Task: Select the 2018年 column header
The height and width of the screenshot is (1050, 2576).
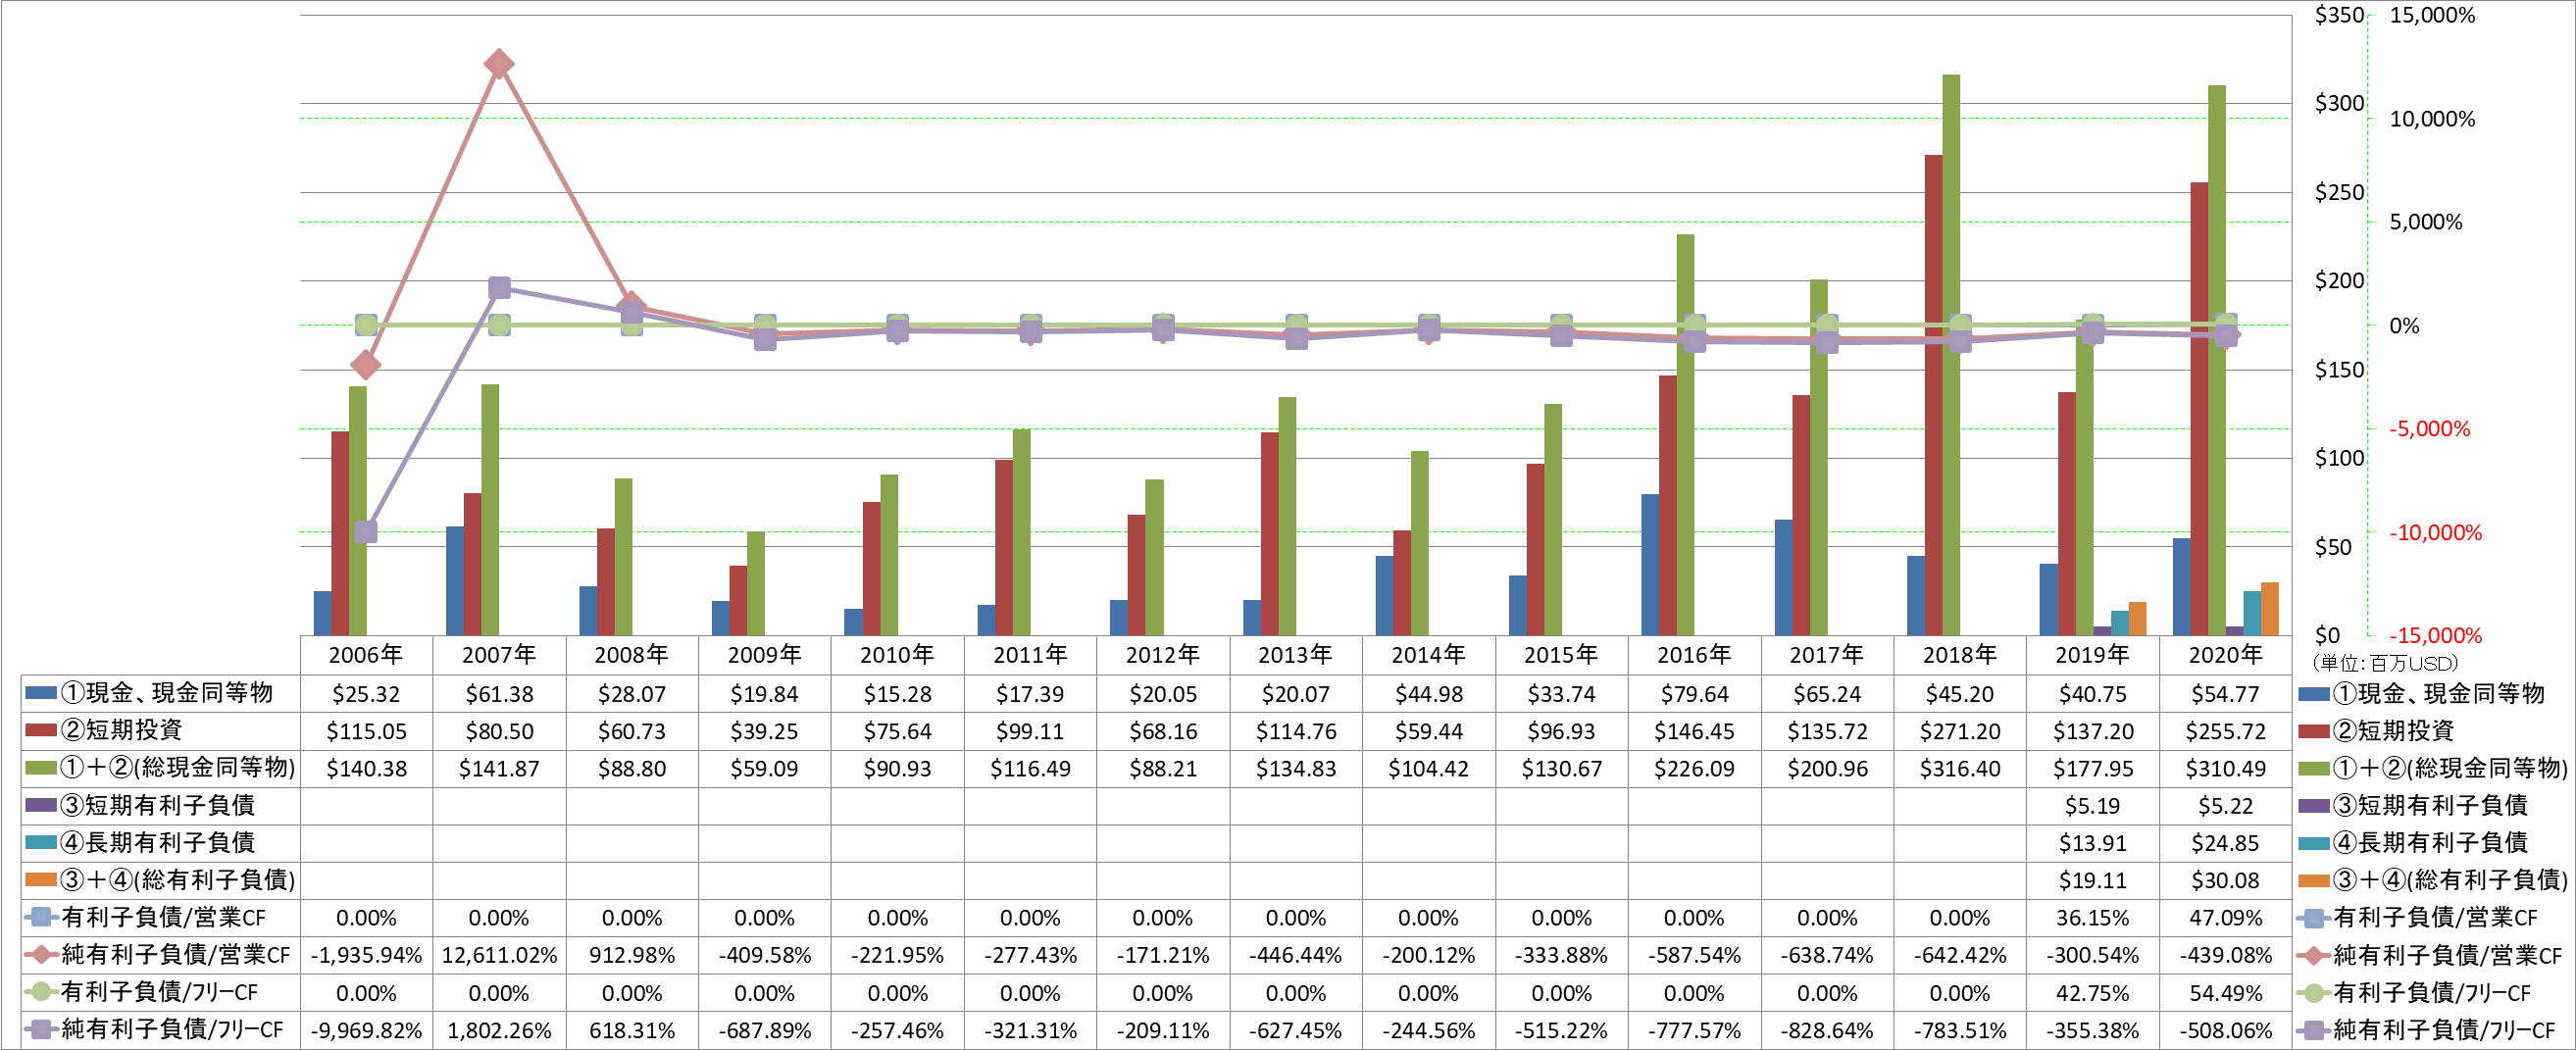Action: 1959,655
